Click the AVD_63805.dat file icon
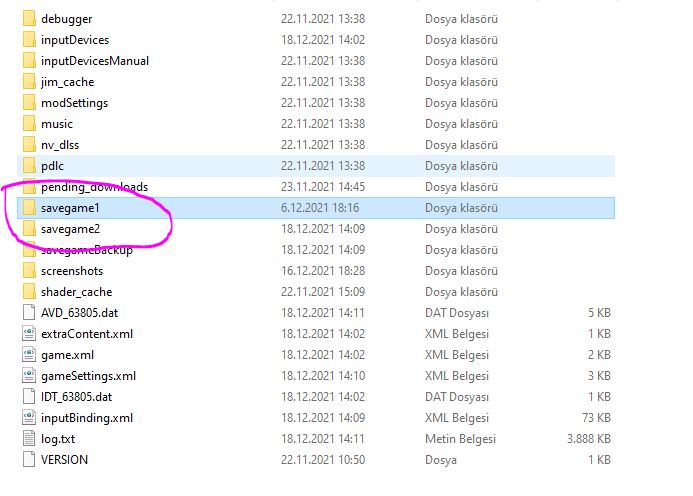693x496 pixels. pos(29,313)
